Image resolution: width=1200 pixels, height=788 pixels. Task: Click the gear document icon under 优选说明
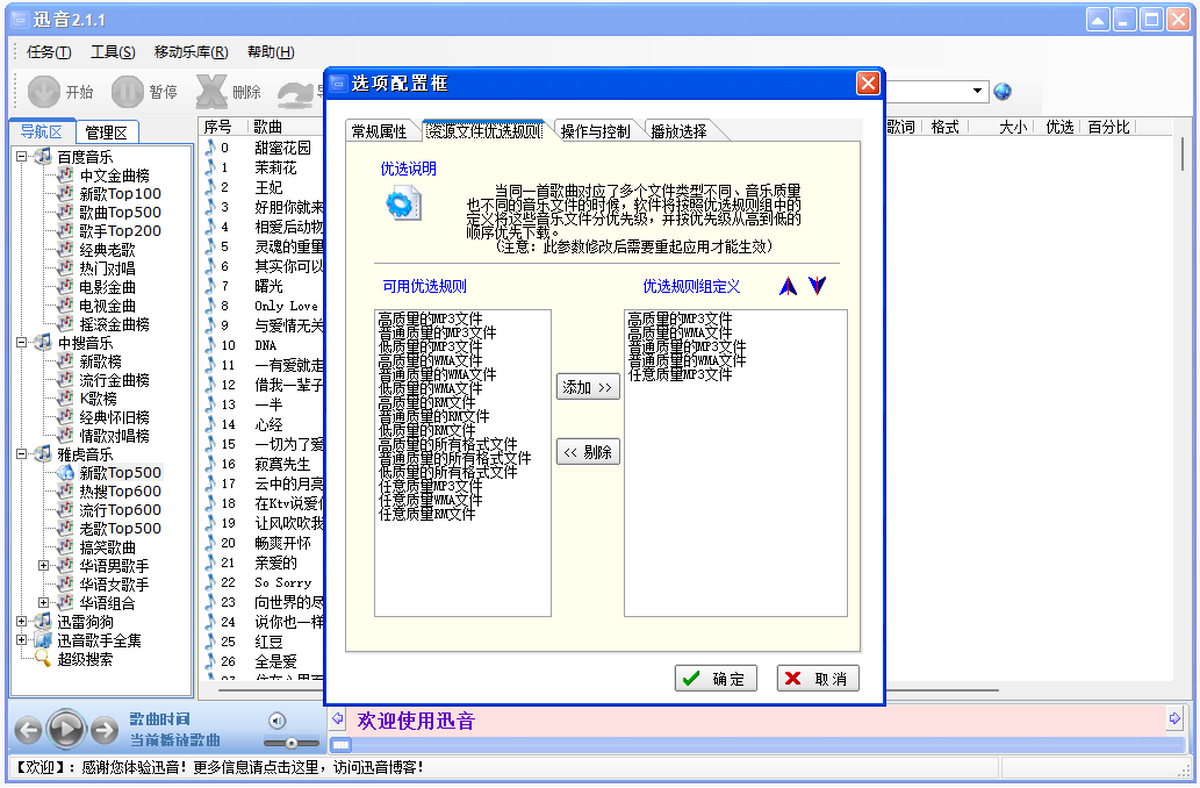pyautogui.click(x=404, y=204)
